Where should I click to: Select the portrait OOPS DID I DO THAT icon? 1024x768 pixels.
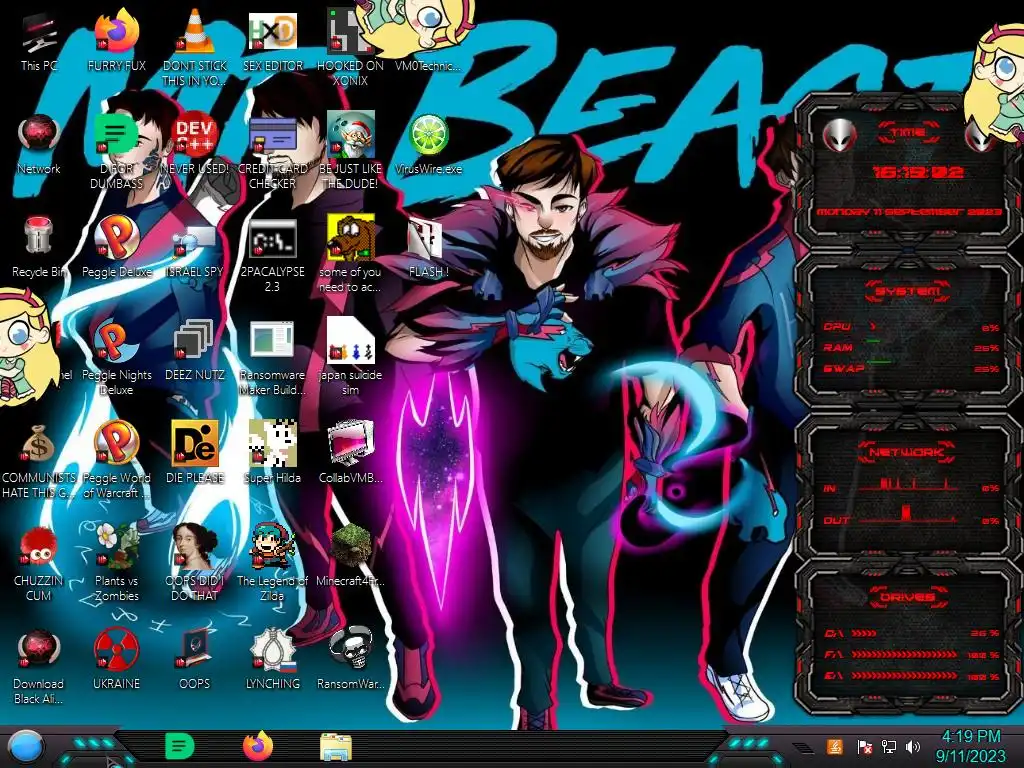(195, 563)
